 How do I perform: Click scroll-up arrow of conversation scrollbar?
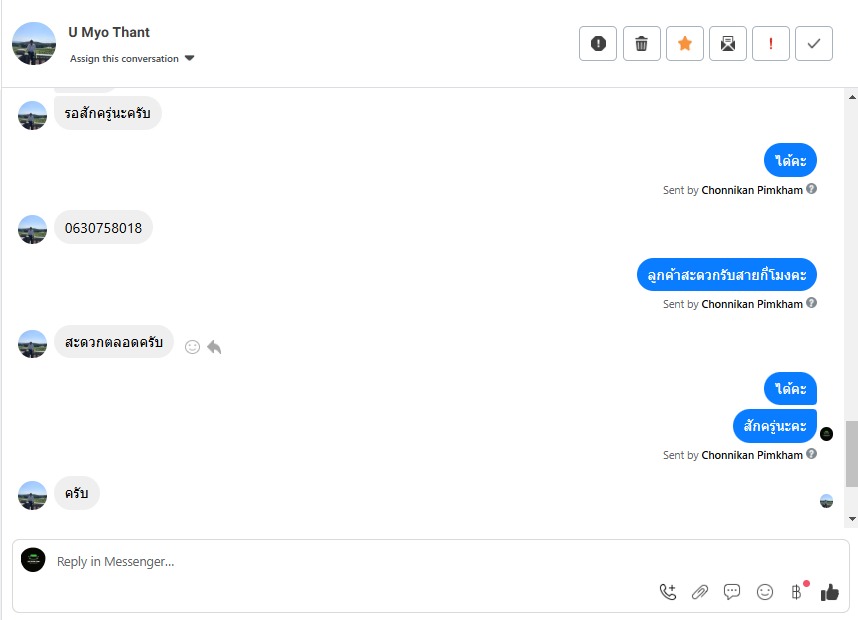[x=852, y=97]
